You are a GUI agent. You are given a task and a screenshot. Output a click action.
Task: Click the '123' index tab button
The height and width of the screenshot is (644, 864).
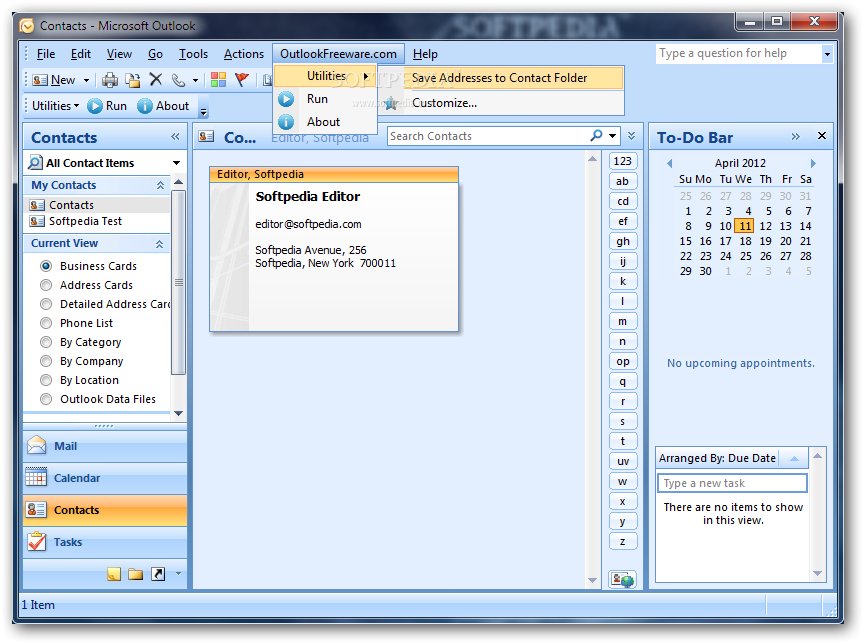[x=623, y=161]
